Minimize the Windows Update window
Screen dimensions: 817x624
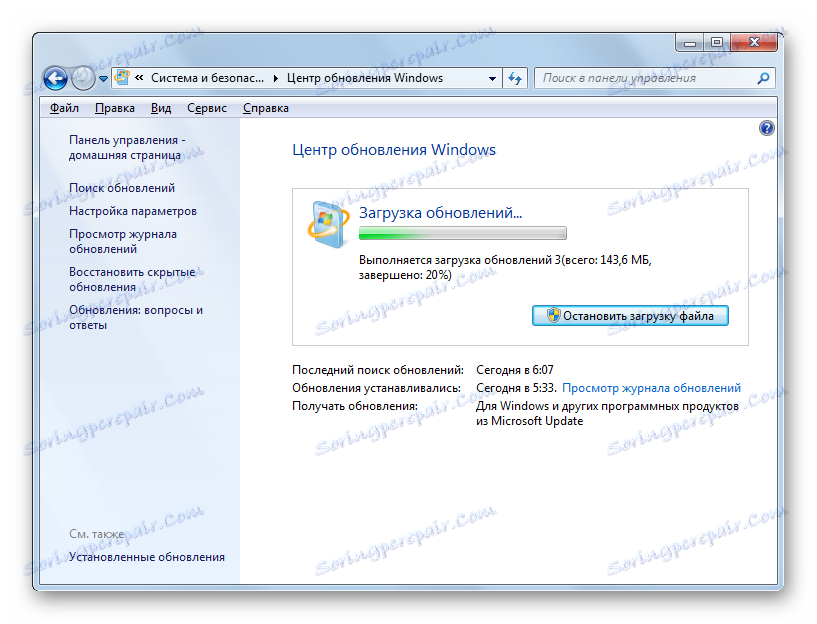(x=690, y=43)
